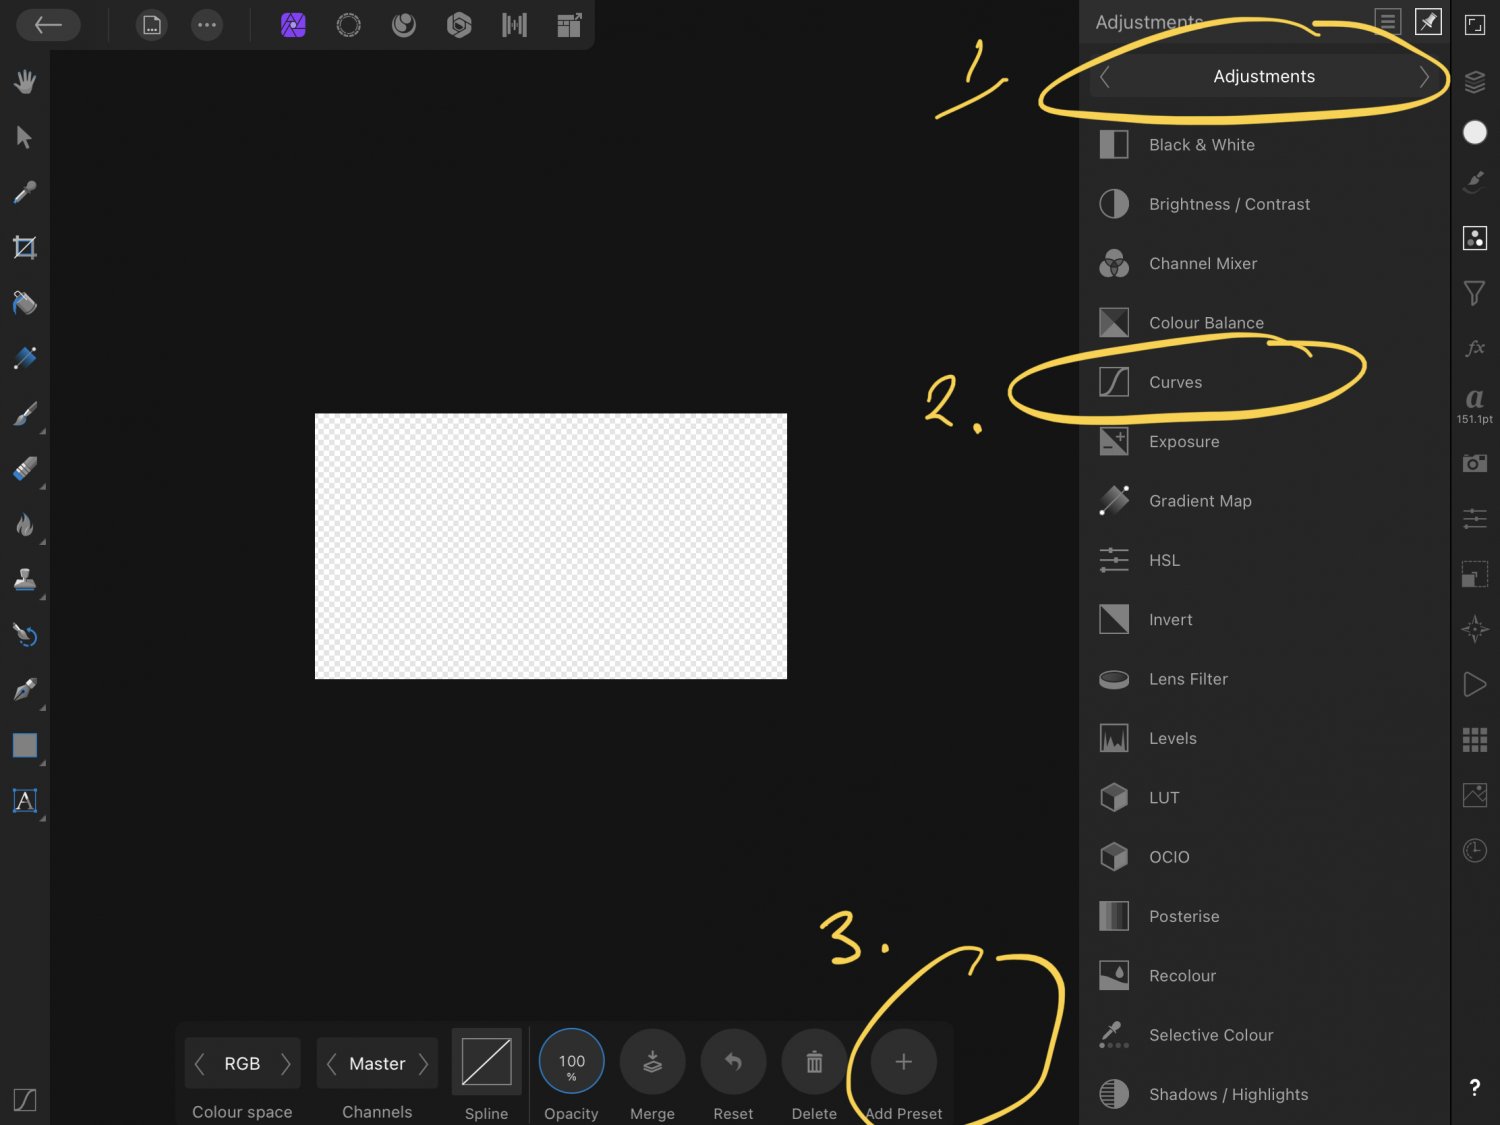Image resolution: width=1500 pixels, height=1125 pixels.
Task: Go to previous category with left Adjustments chevron
Action: (1105, 77)
